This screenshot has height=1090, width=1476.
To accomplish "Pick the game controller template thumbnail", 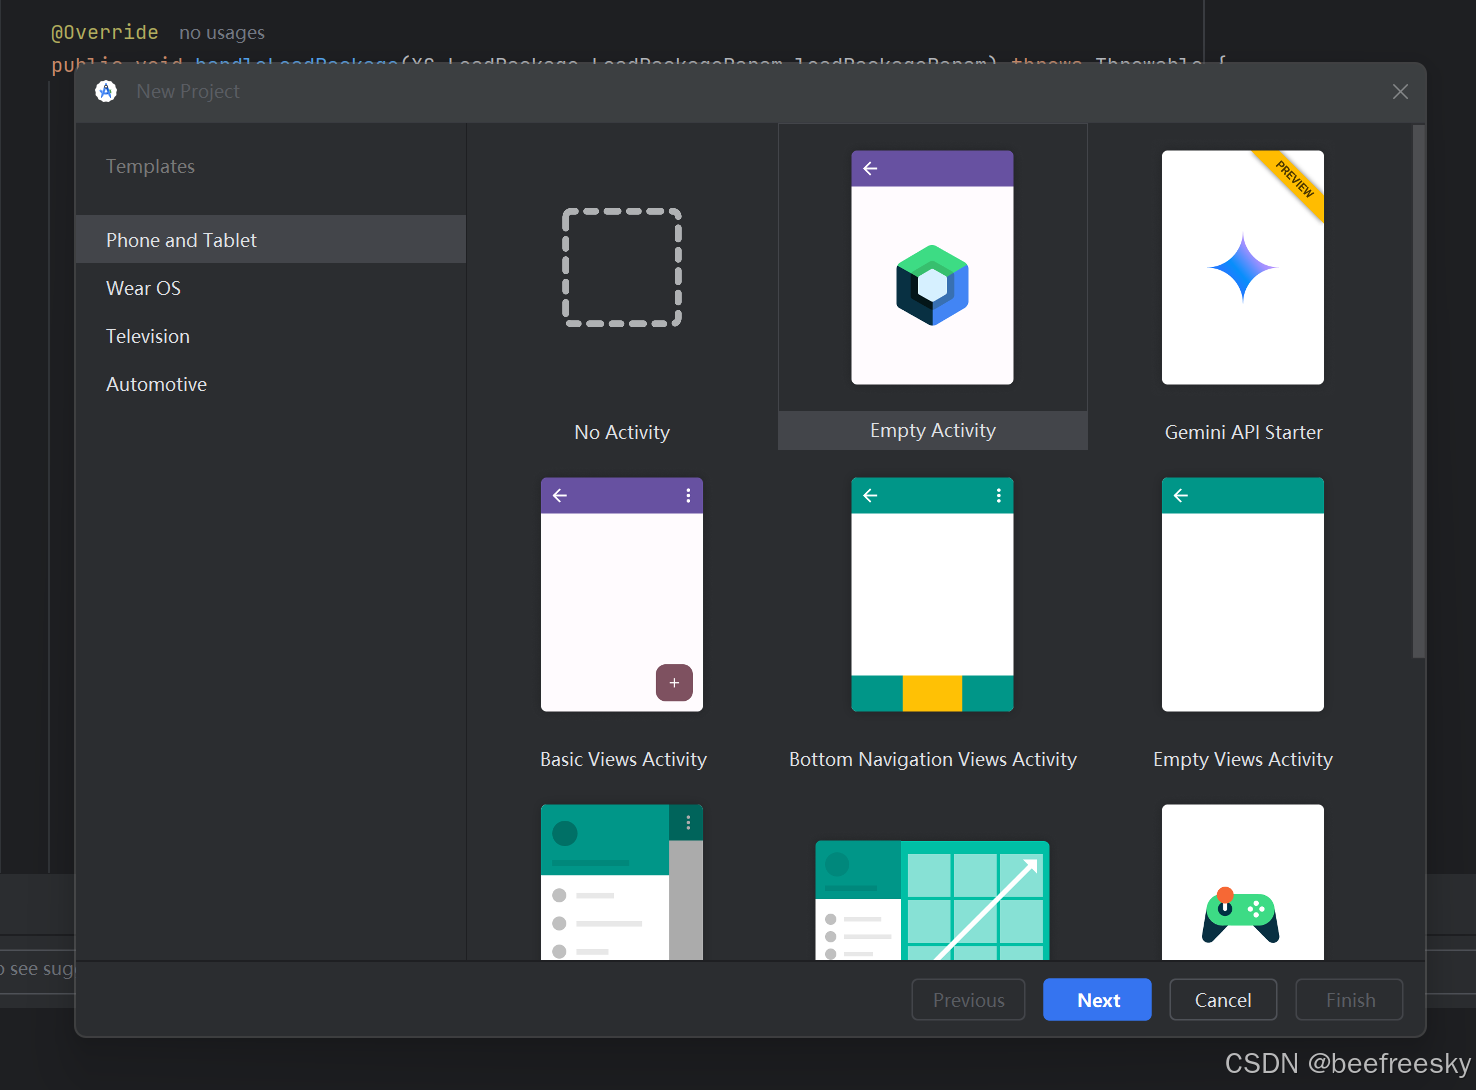I will click(x=1243, y=882).
